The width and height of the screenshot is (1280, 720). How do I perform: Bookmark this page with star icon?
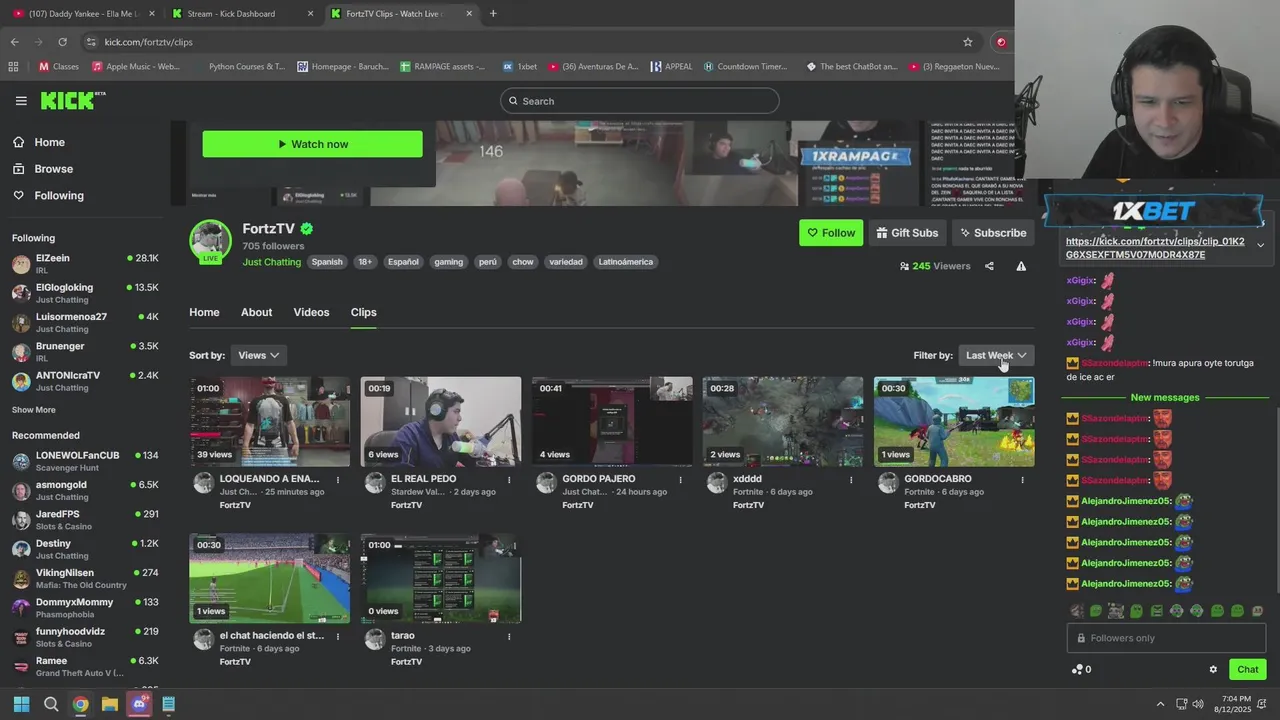[967, 42]
